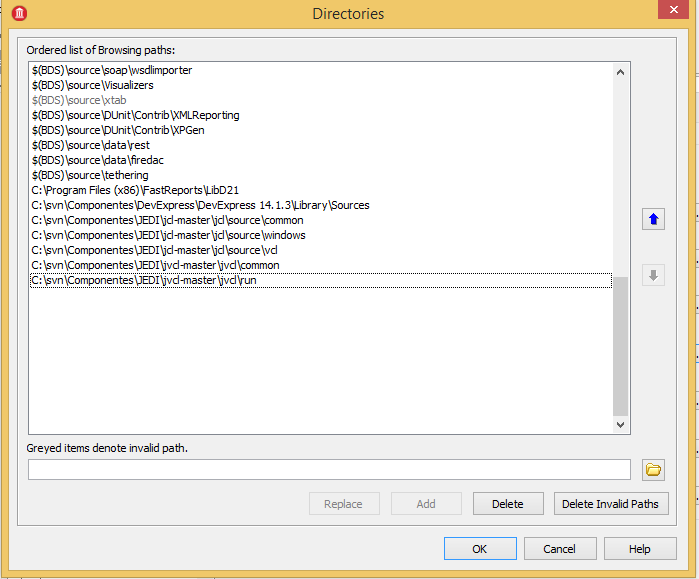Click the Add button

click(426, 504)
